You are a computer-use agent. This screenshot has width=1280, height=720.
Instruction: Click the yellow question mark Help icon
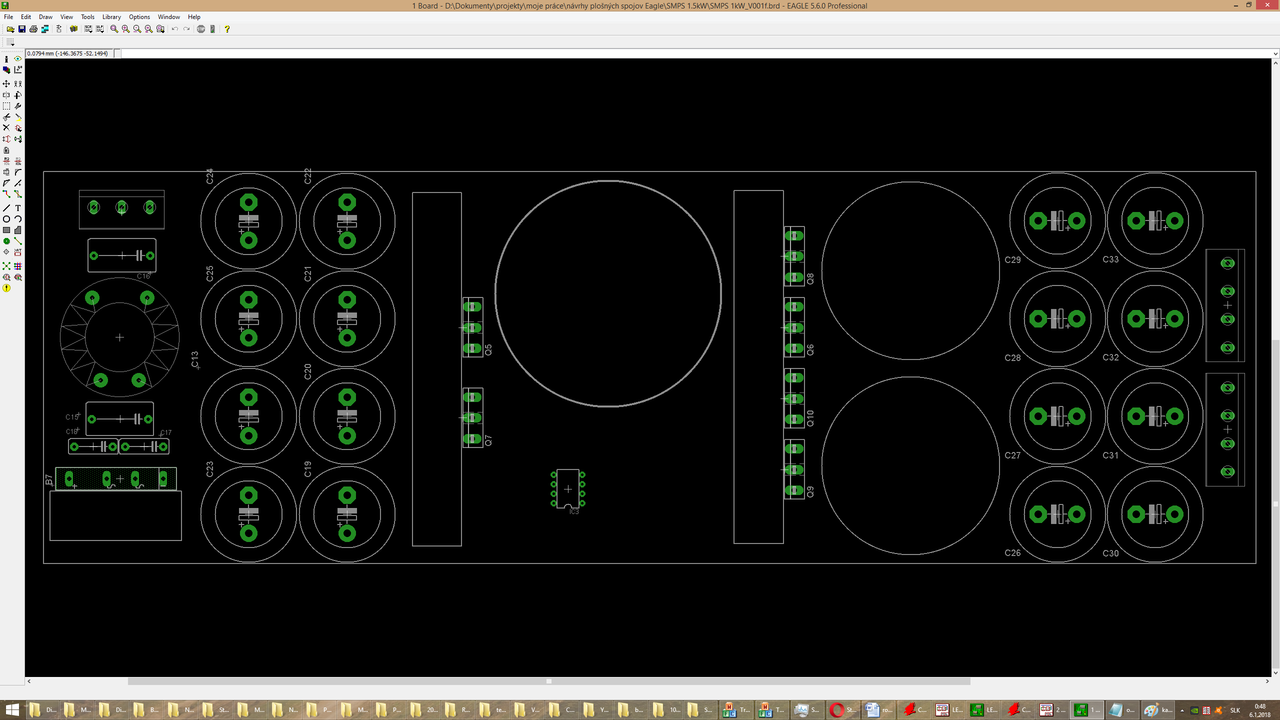pos(227,29)
